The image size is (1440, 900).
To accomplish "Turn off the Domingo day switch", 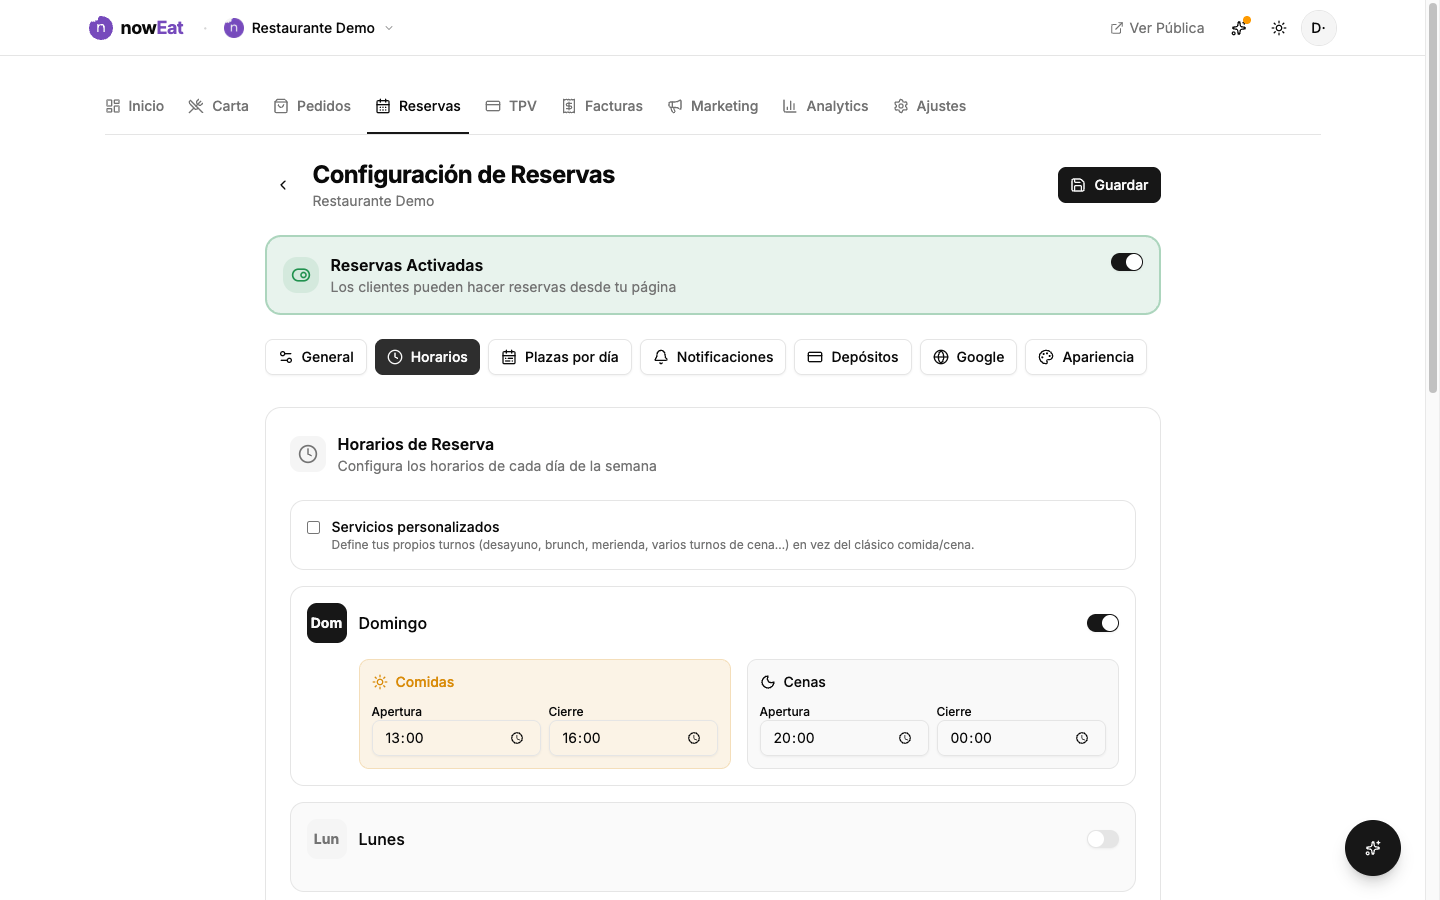I will coord(1103,623).
